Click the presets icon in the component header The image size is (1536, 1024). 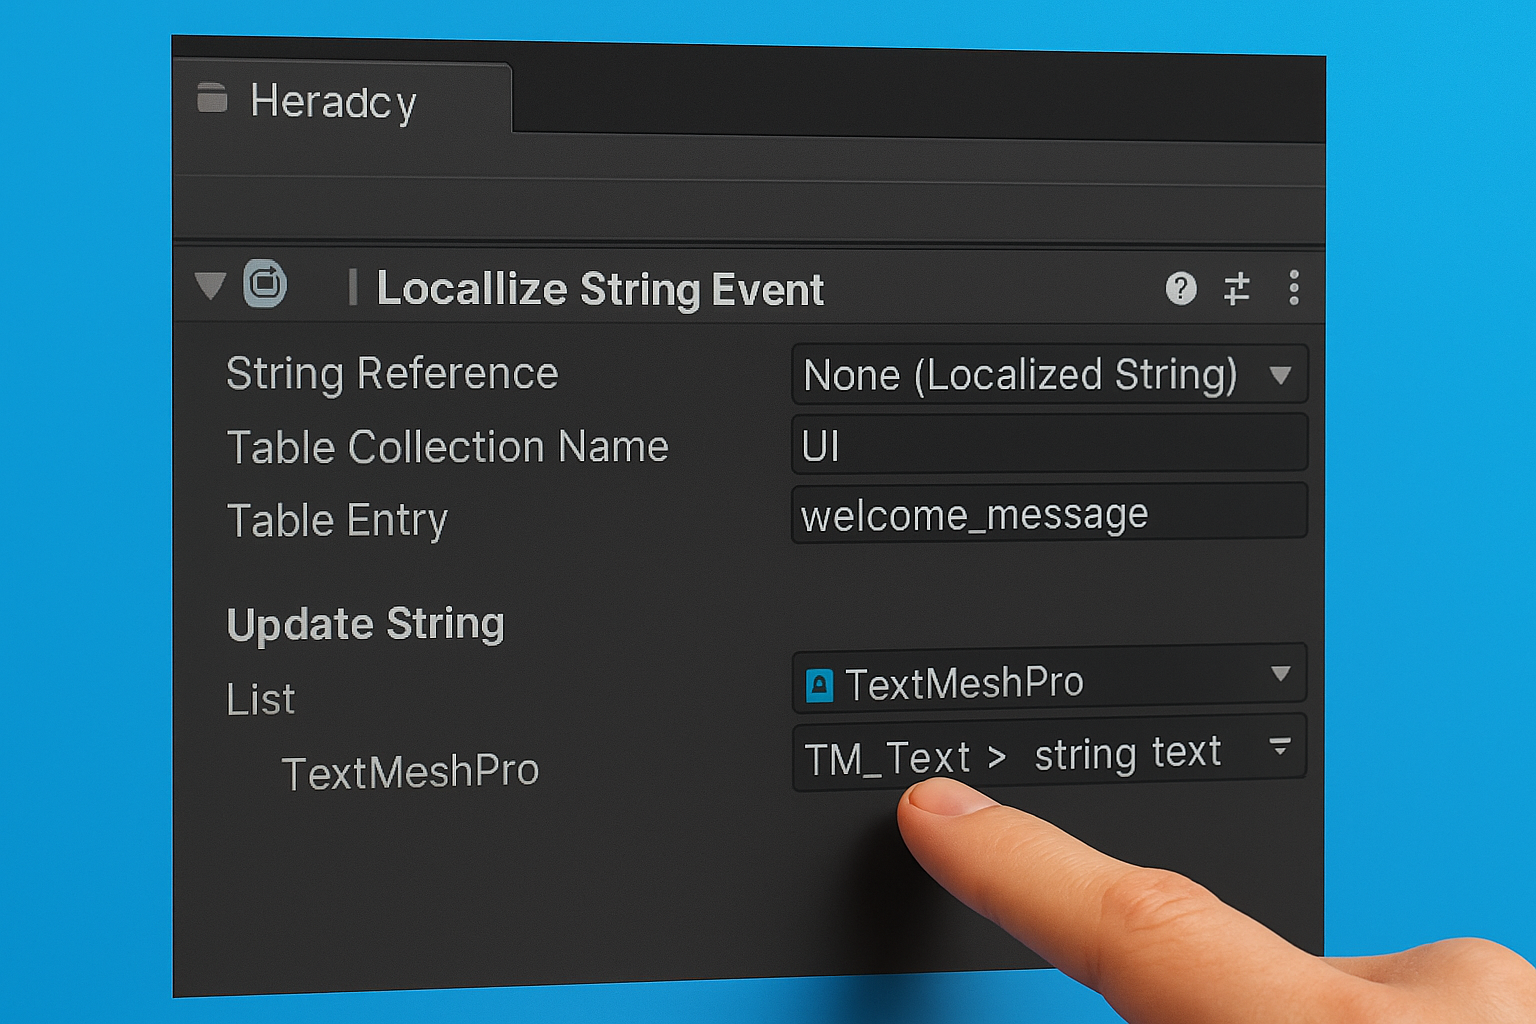pos(1237,289)
